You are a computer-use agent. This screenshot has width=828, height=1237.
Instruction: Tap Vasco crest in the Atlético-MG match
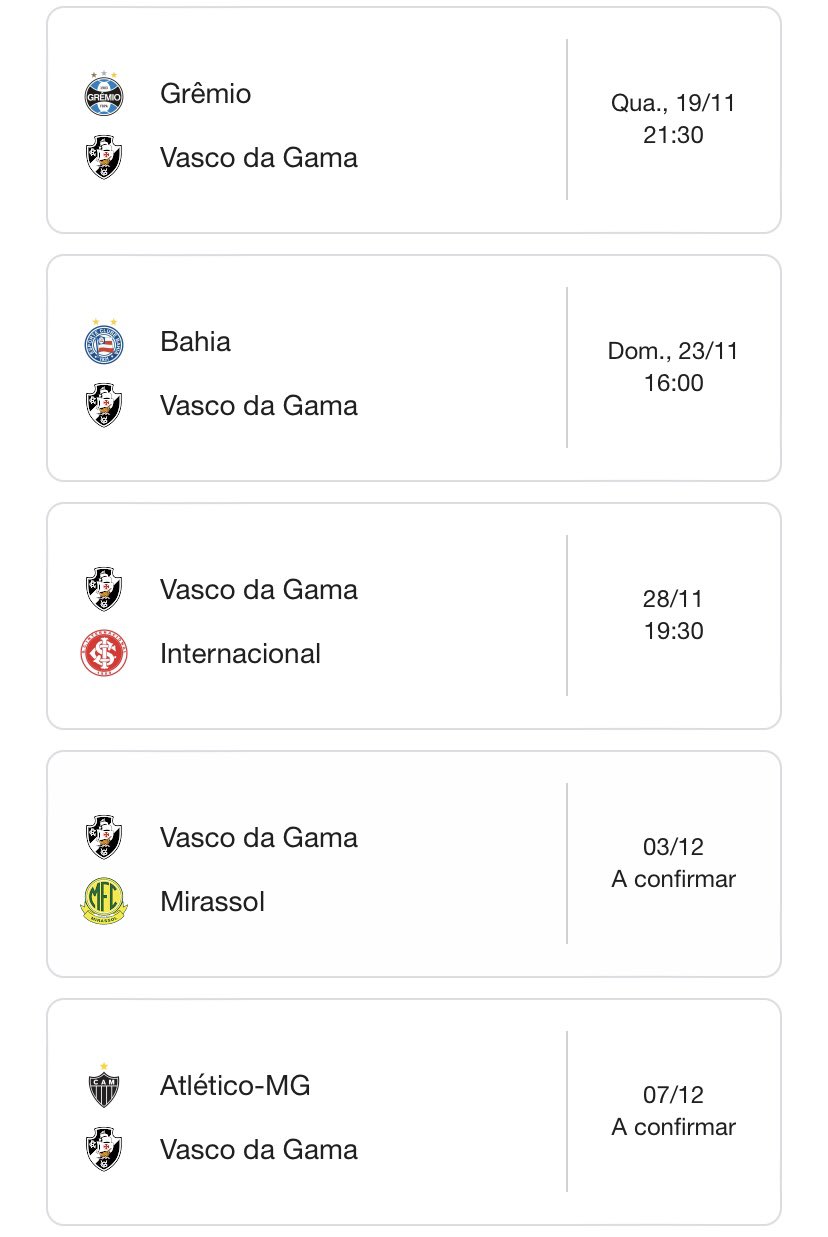103,1150
